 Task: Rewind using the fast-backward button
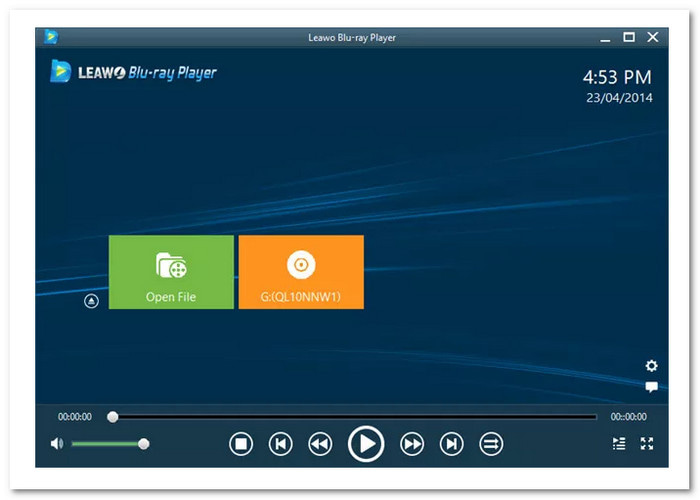(x=320, y=444)
